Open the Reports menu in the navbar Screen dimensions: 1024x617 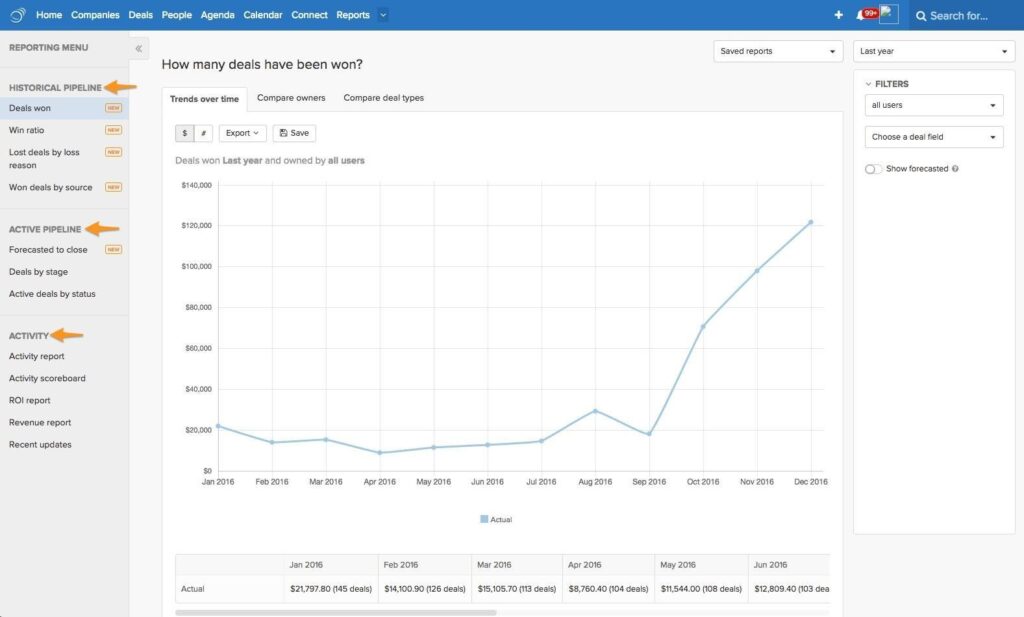[353, 14]
